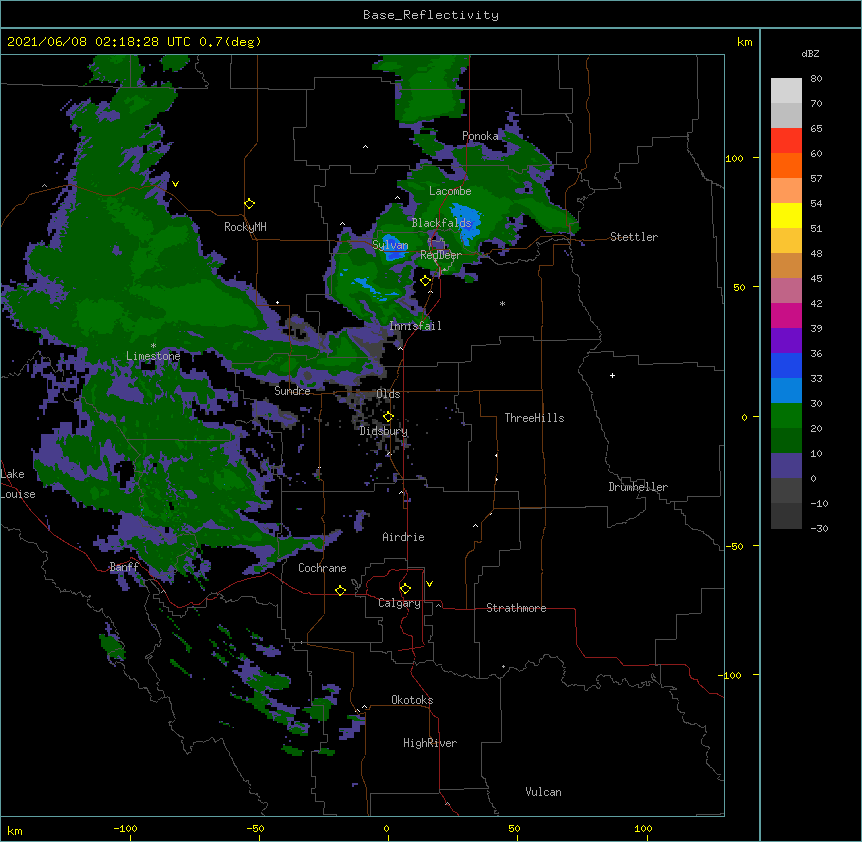Click the km unit label at bottom-left corner
This screenshot has width=862, height=842.
pos(15,831)
